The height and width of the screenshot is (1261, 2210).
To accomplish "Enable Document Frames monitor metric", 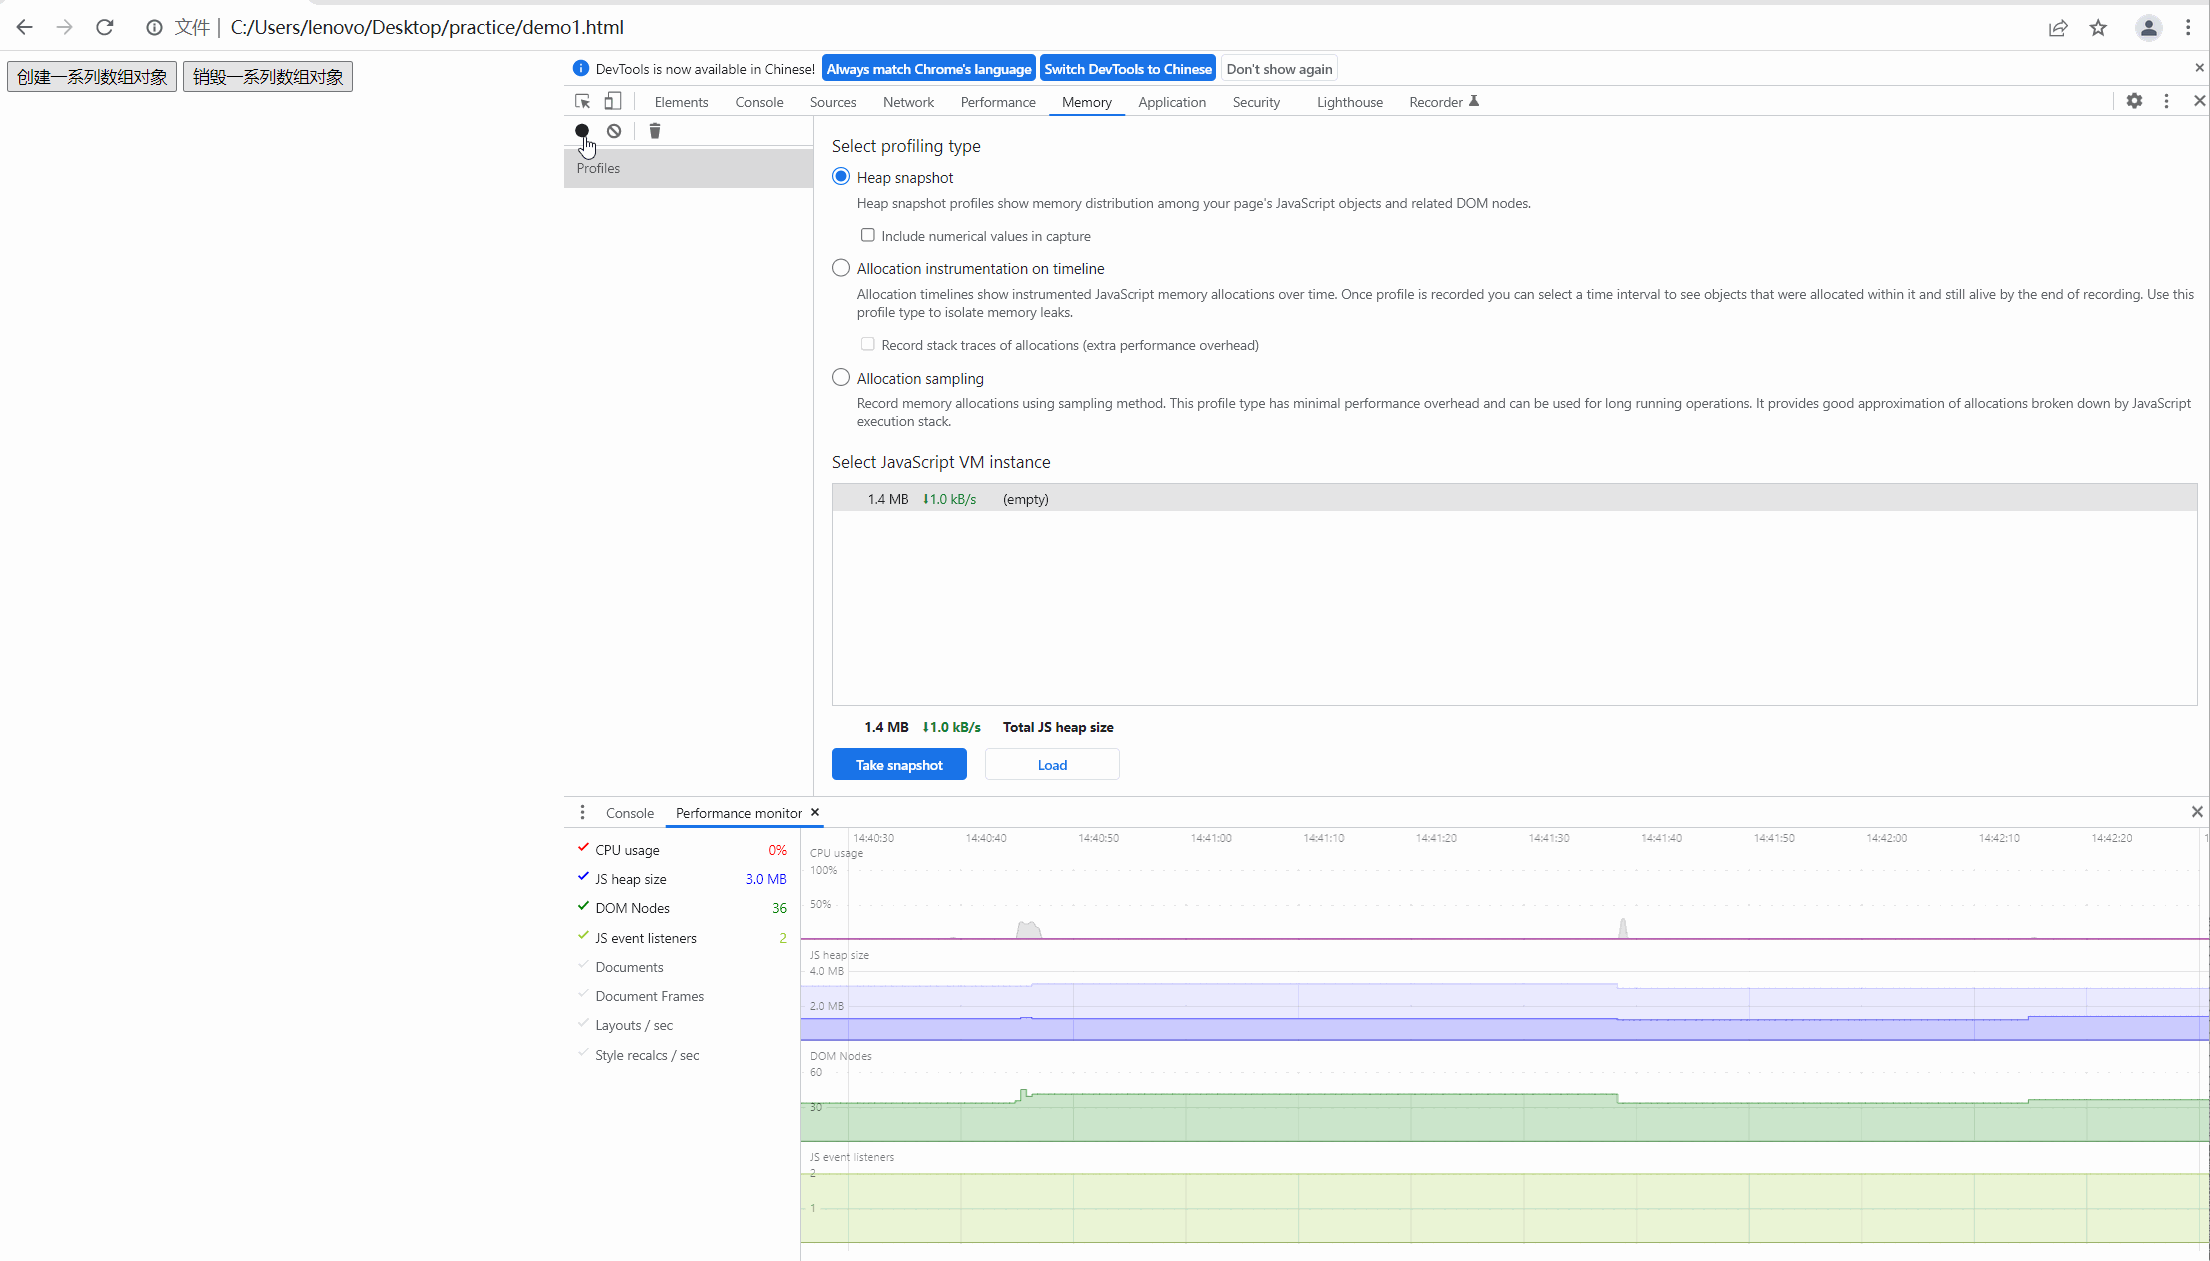I will pos(583,994).
